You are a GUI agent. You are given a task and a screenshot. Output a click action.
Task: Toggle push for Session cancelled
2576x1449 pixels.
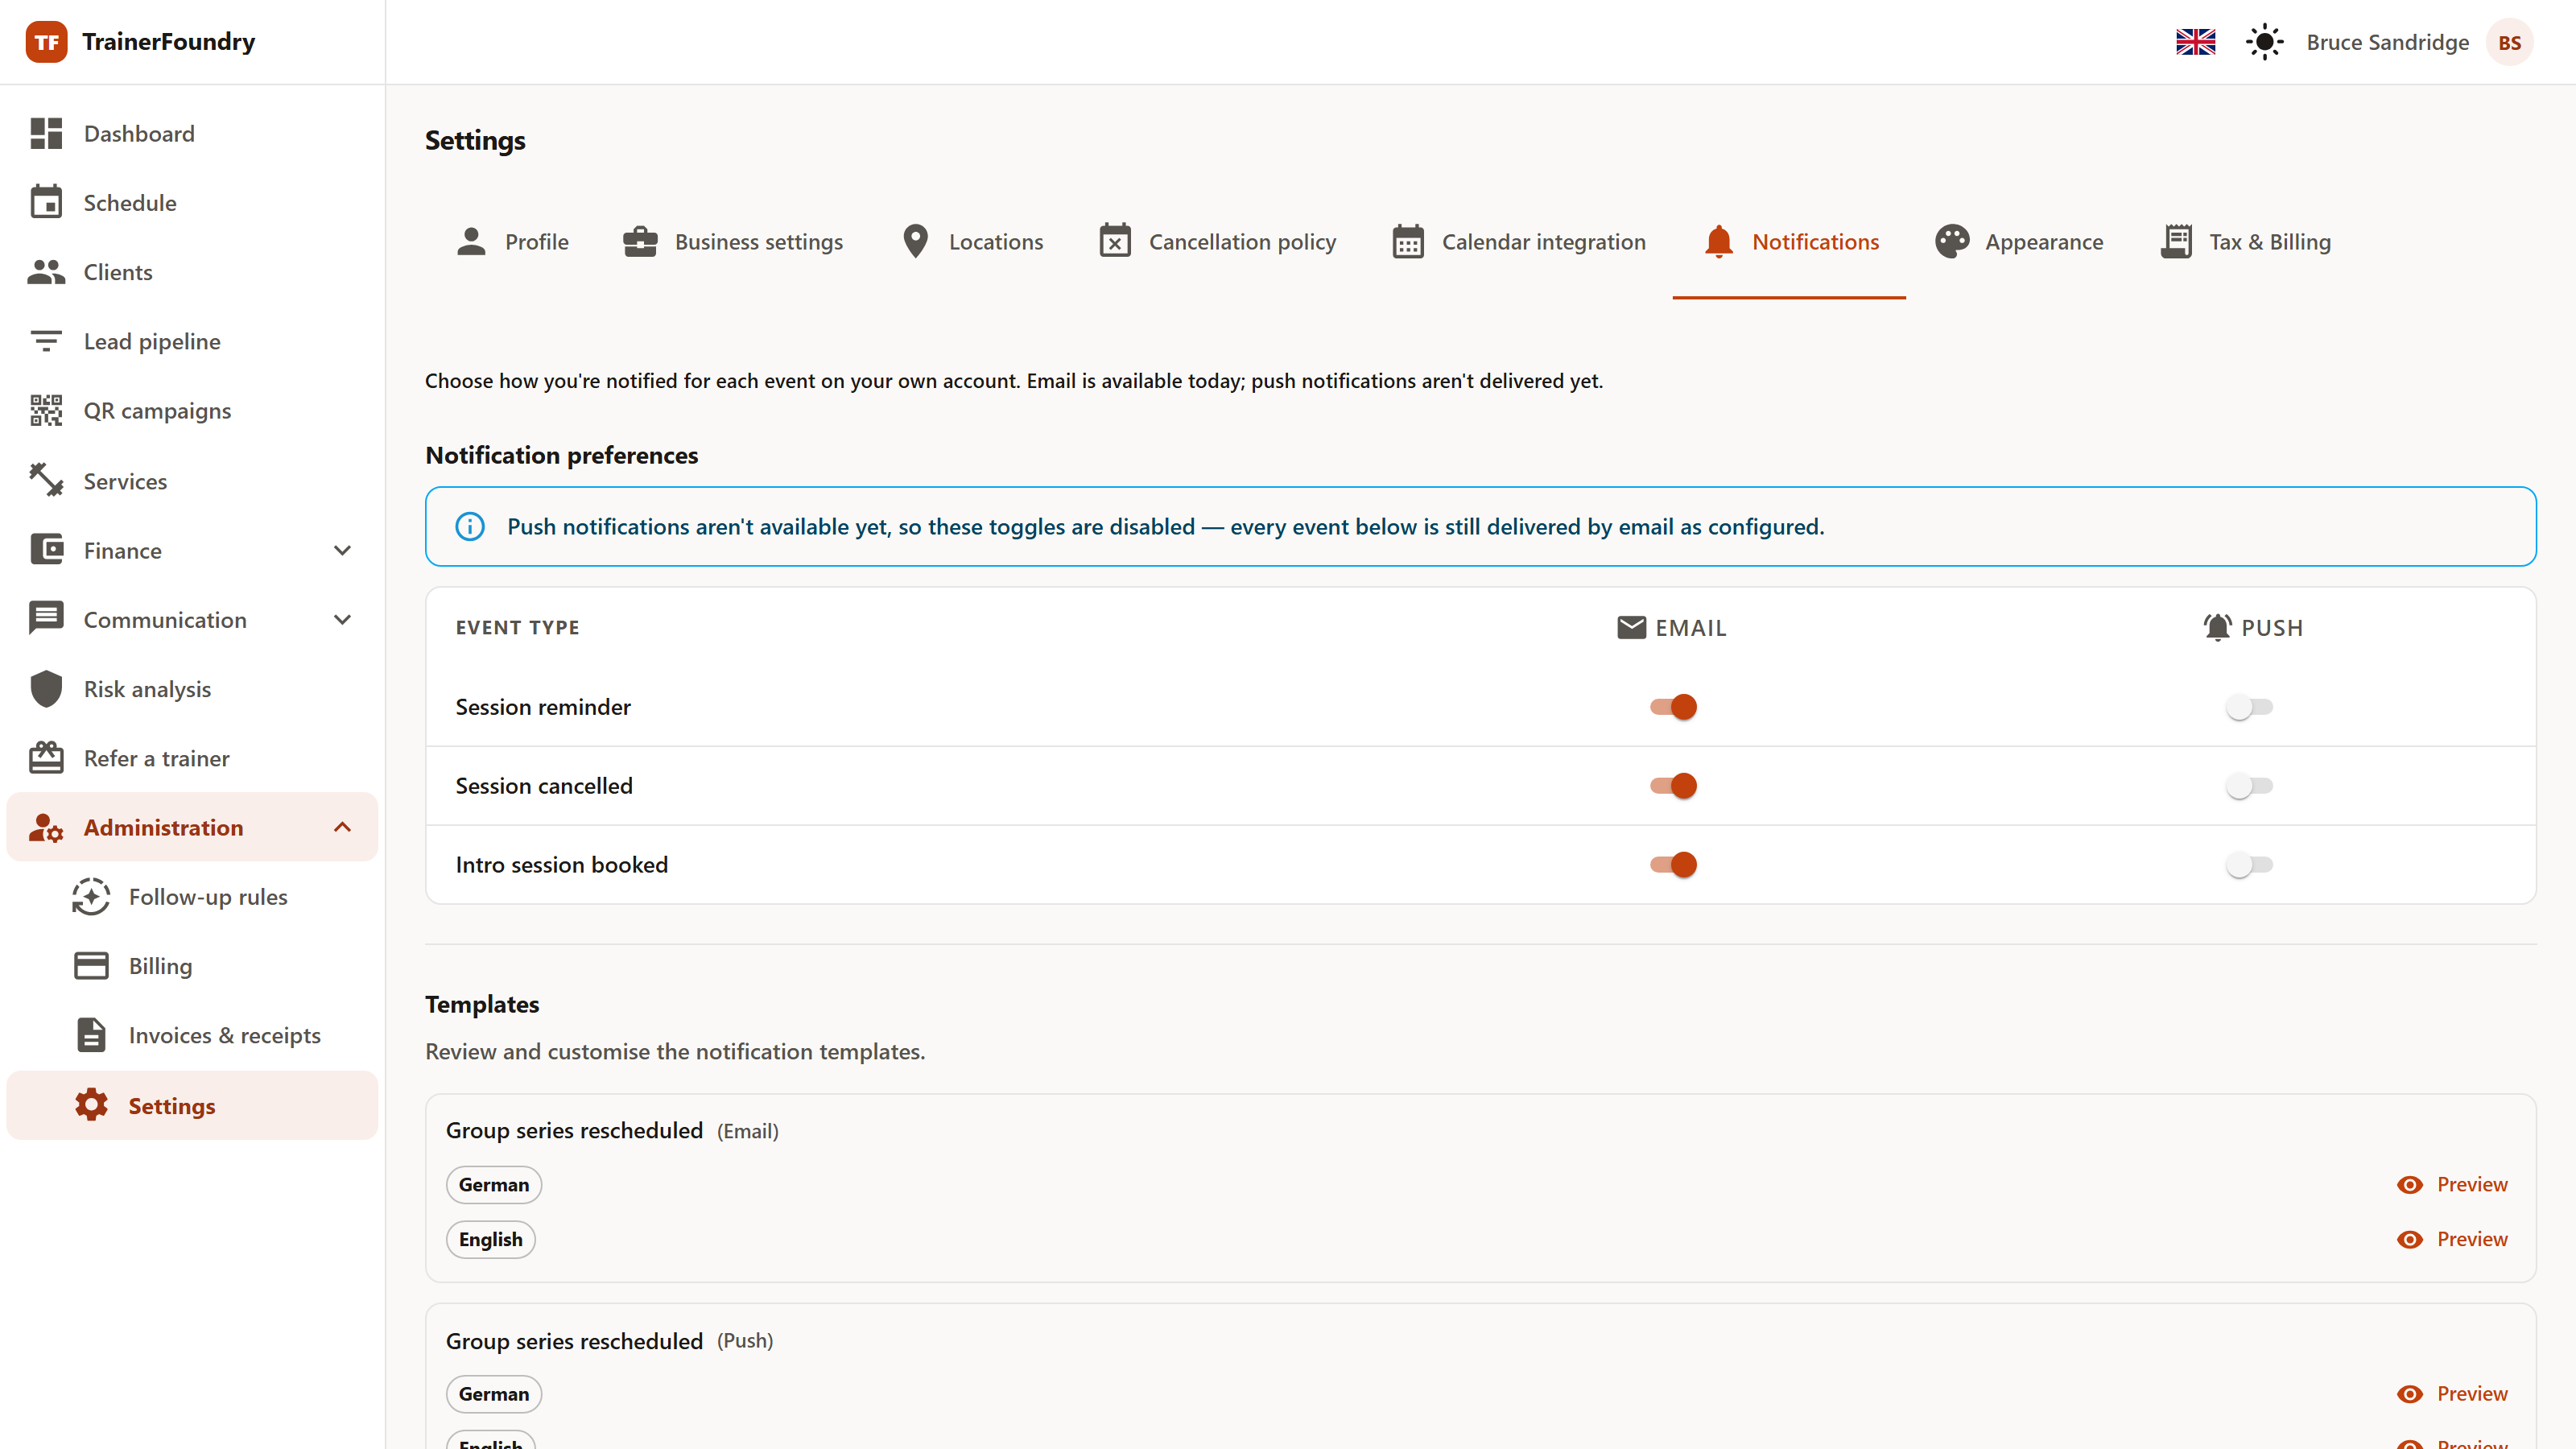click(2249, 786)
